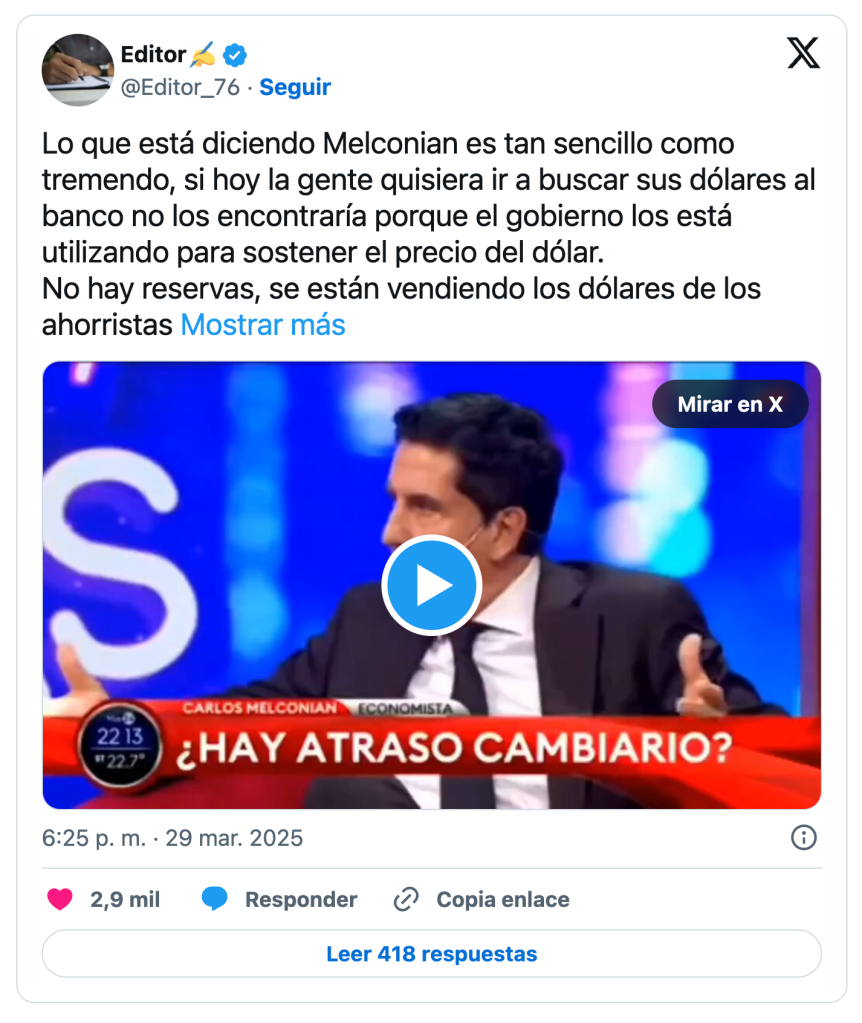862x1023 pixels.
Task: Click the ¿Hay atraso cambiario? video banner
Action: 455,748
